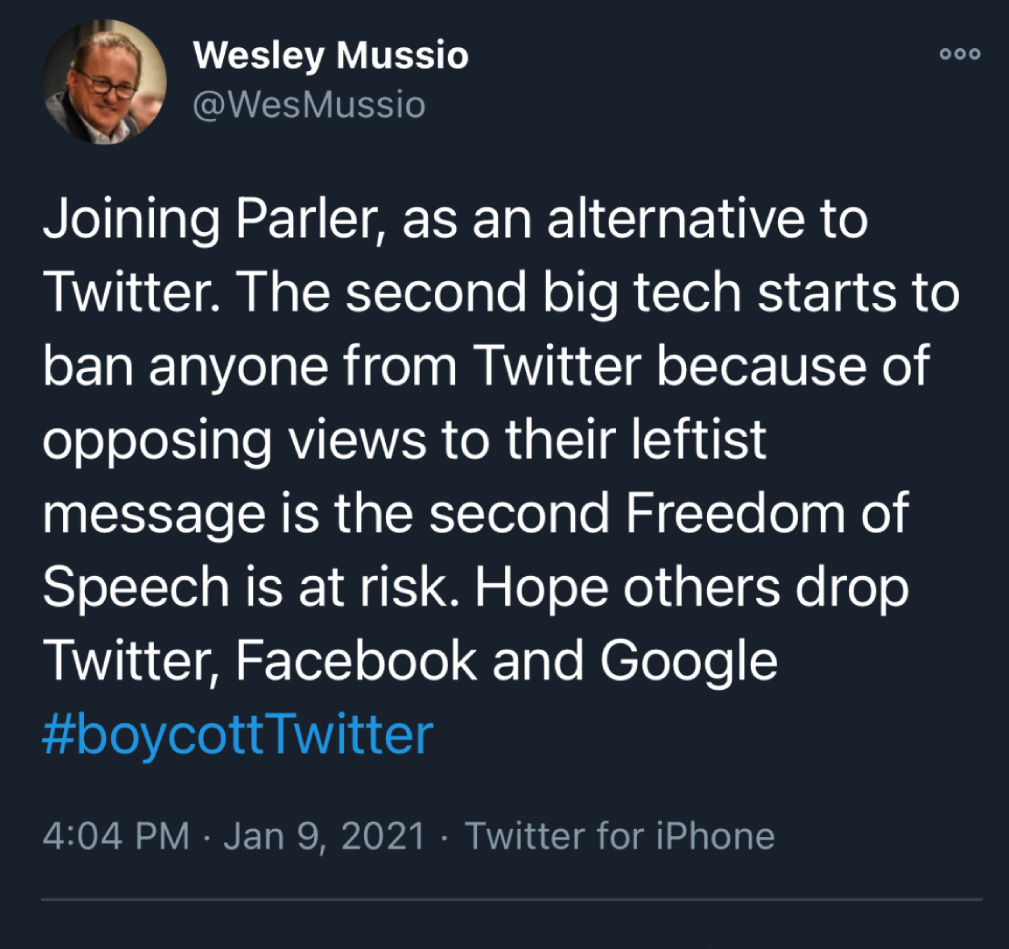Click the word Speech in the tweet body
Screen dimensions: 1009x949
click(x=136, y=589)
